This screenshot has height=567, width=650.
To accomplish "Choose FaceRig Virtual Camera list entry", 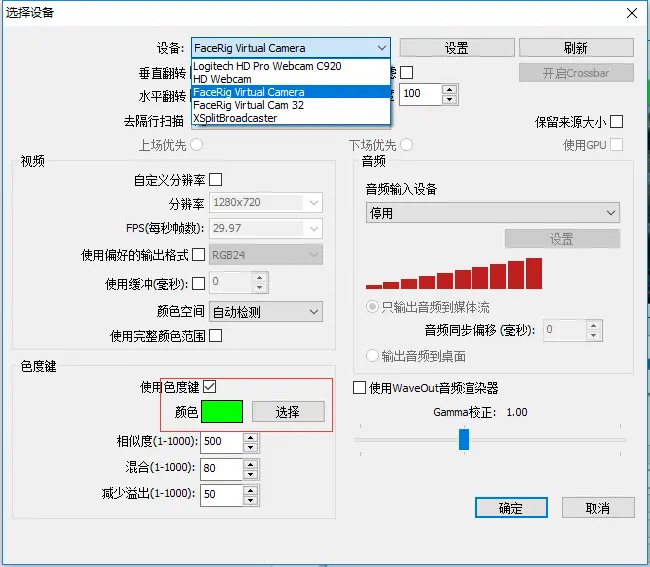I will tap(291, 92).
